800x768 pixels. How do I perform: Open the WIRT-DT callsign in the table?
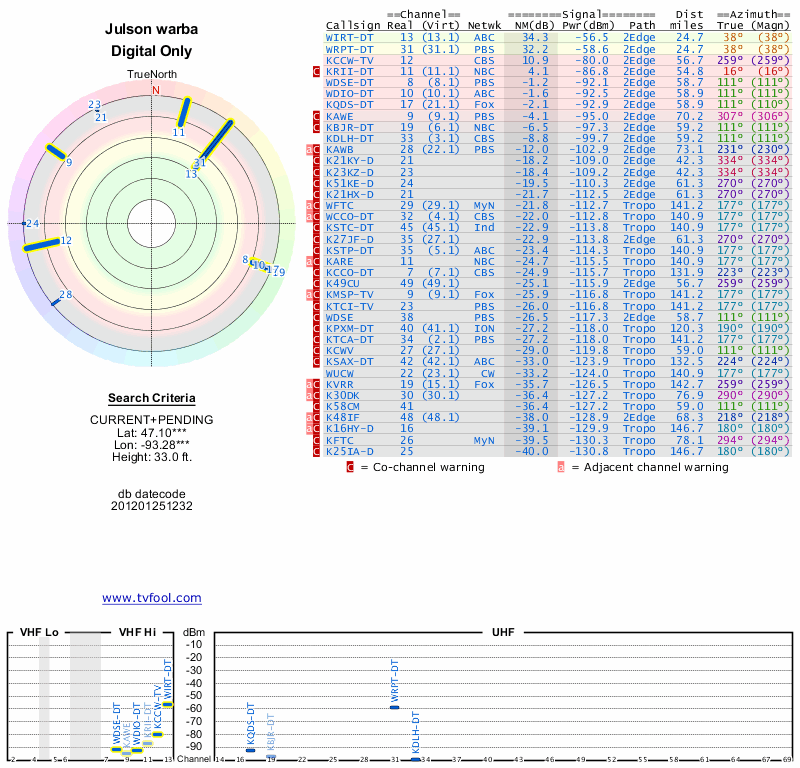pyautogui.click(x=349, y=38)
